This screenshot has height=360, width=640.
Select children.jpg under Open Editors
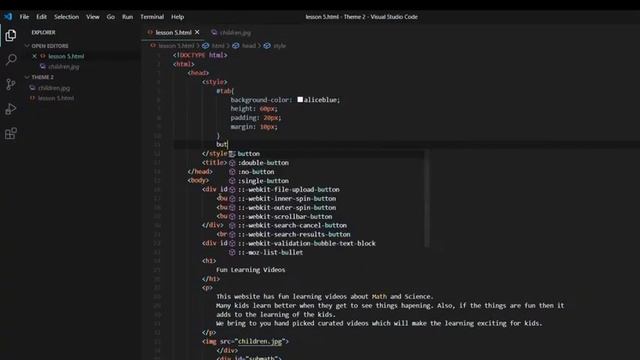click(x=64, y=67)
